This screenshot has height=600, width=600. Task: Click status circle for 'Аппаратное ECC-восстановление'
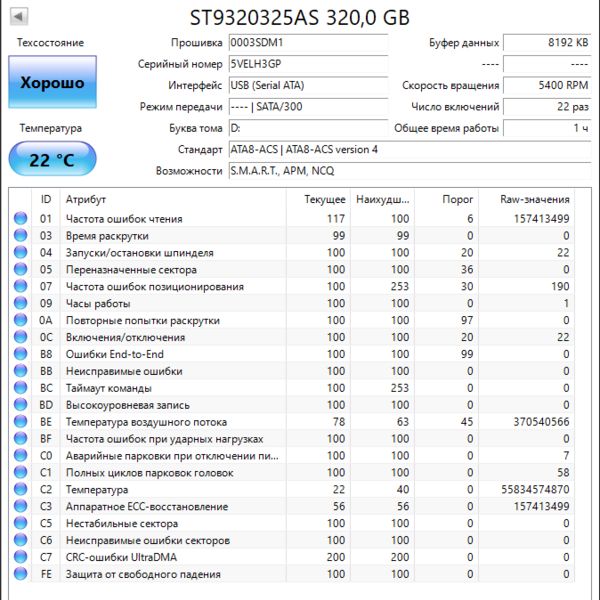21,506
